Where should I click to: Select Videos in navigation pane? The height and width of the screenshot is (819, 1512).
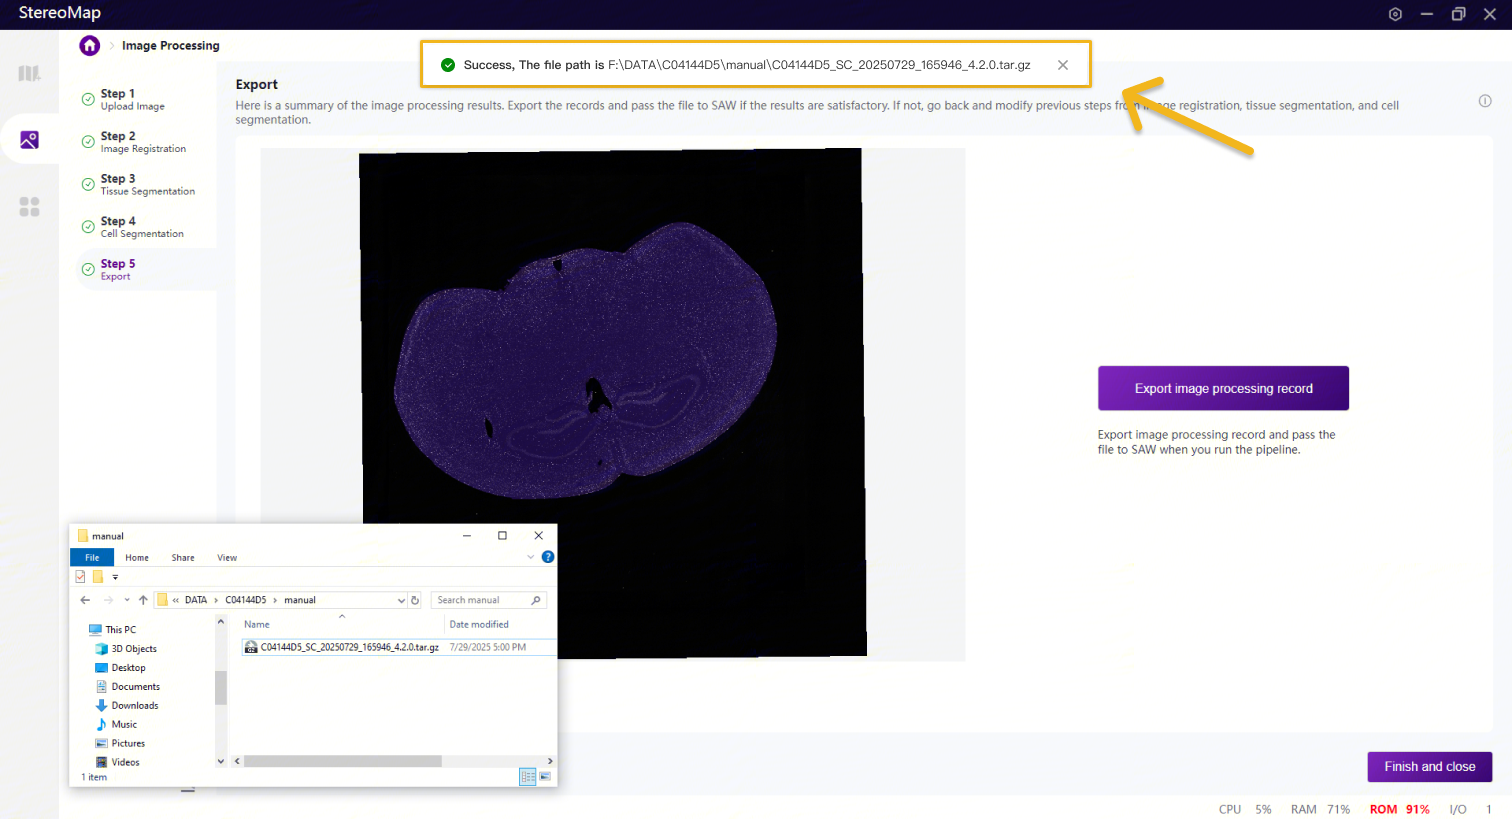tap(125, 762)
